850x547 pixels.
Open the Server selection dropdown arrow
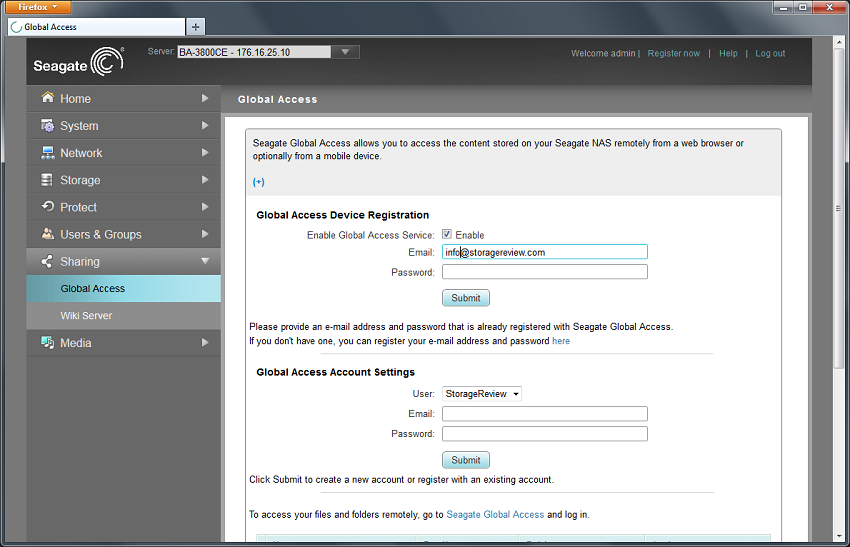tap(345, 52)
